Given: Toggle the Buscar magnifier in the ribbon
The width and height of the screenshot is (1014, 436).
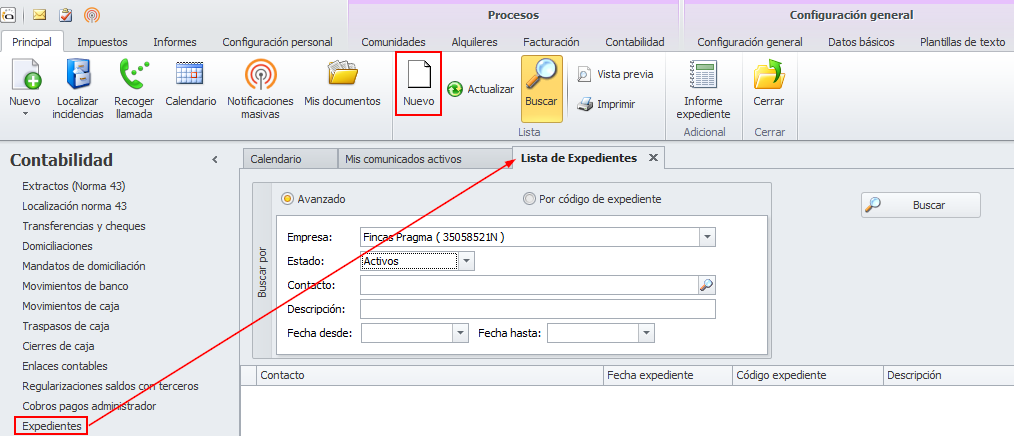Looking at the screenshot, I should 541,89.
